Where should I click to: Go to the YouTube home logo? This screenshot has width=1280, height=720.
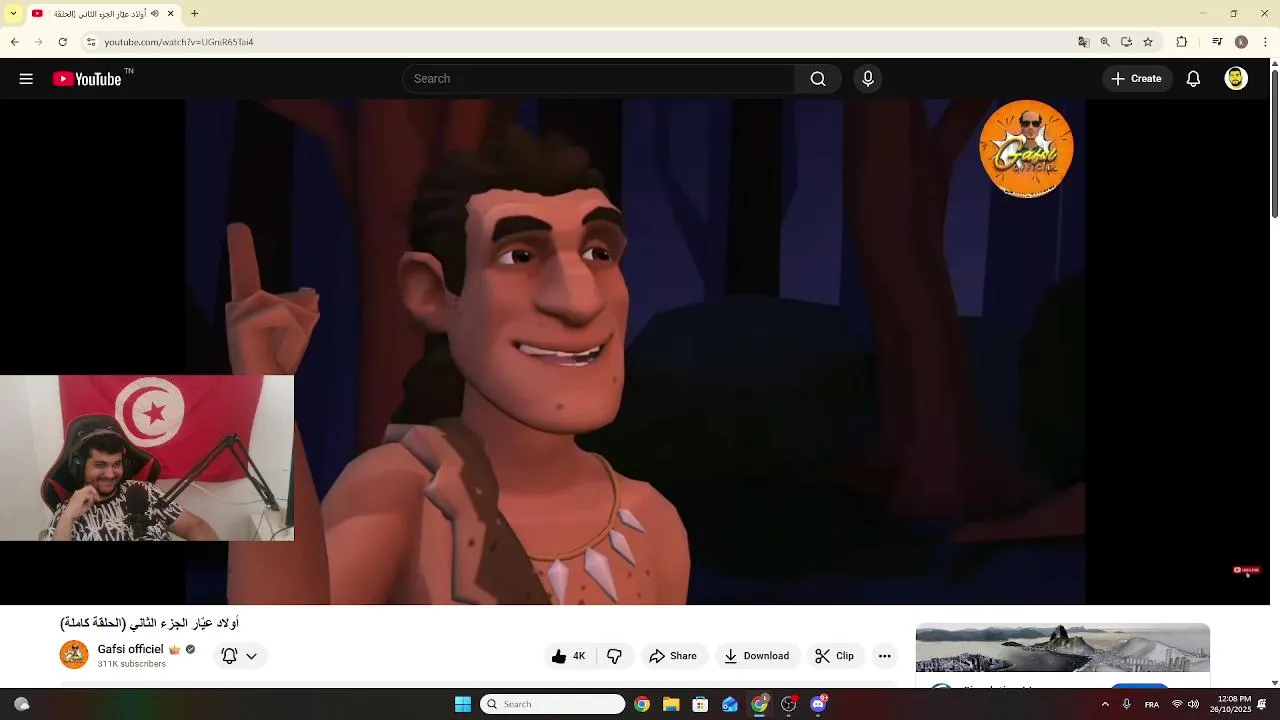[x=87, y=79]
